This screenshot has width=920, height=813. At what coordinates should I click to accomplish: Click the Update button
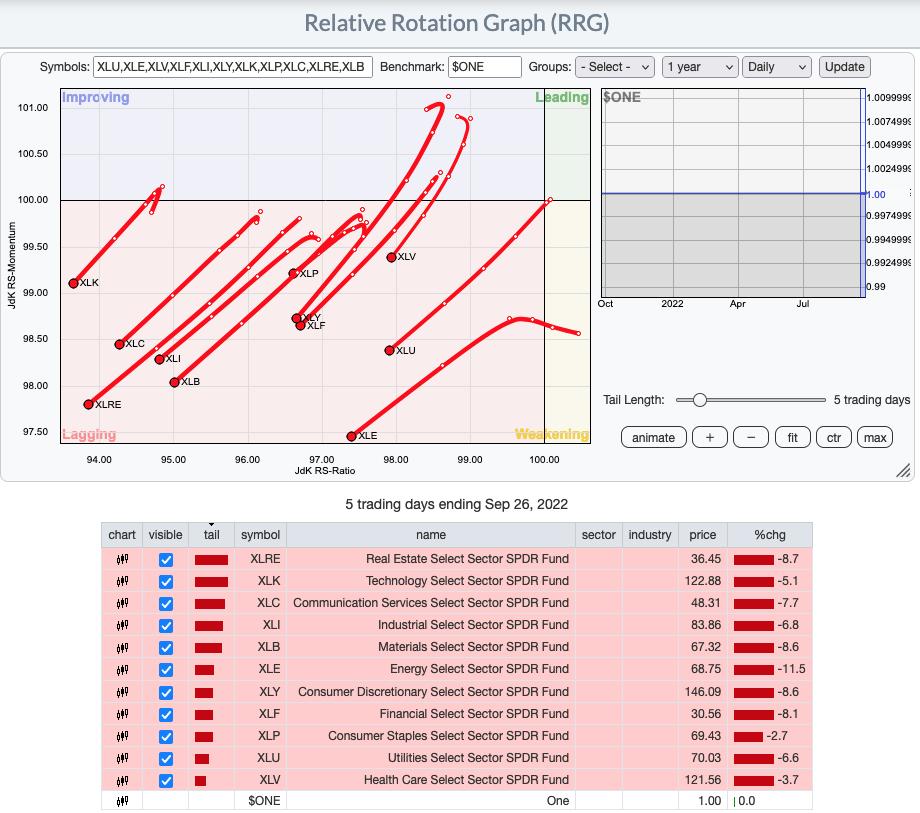(844, 67)
